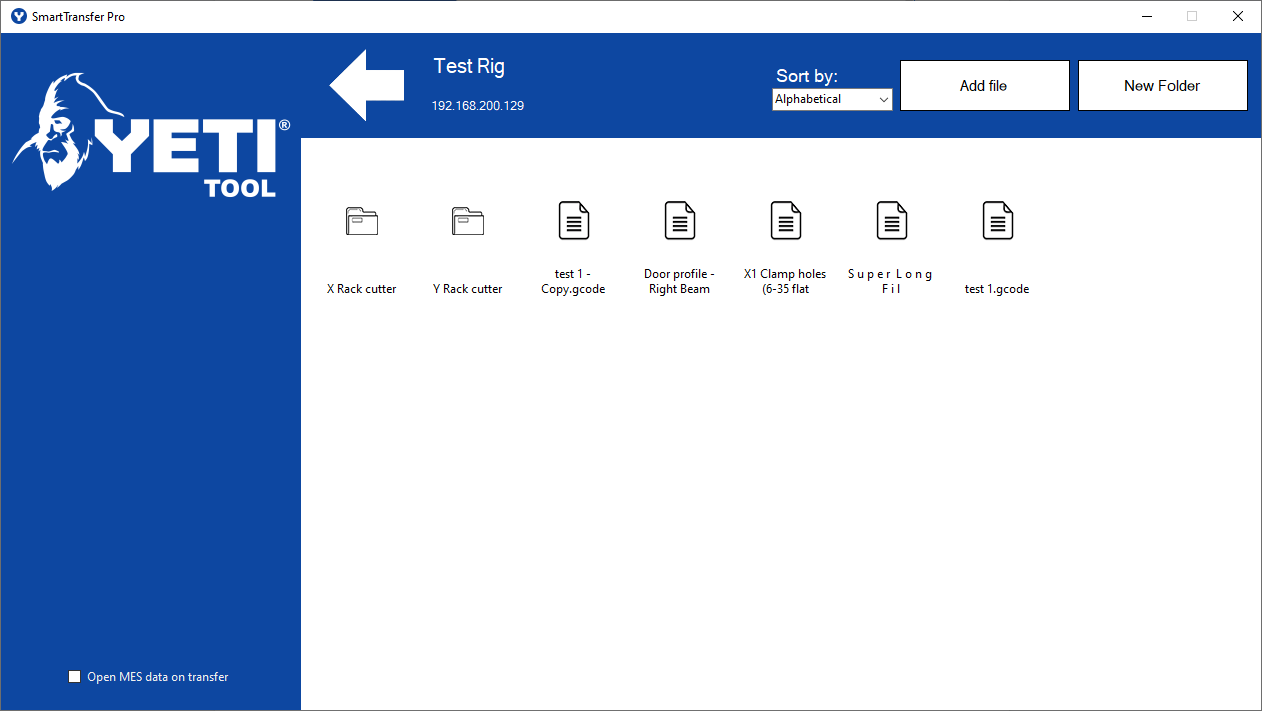Click the Open MES data on transfer label
The width and height of the screenshot is (1262, 711).
tap(158, 677)
